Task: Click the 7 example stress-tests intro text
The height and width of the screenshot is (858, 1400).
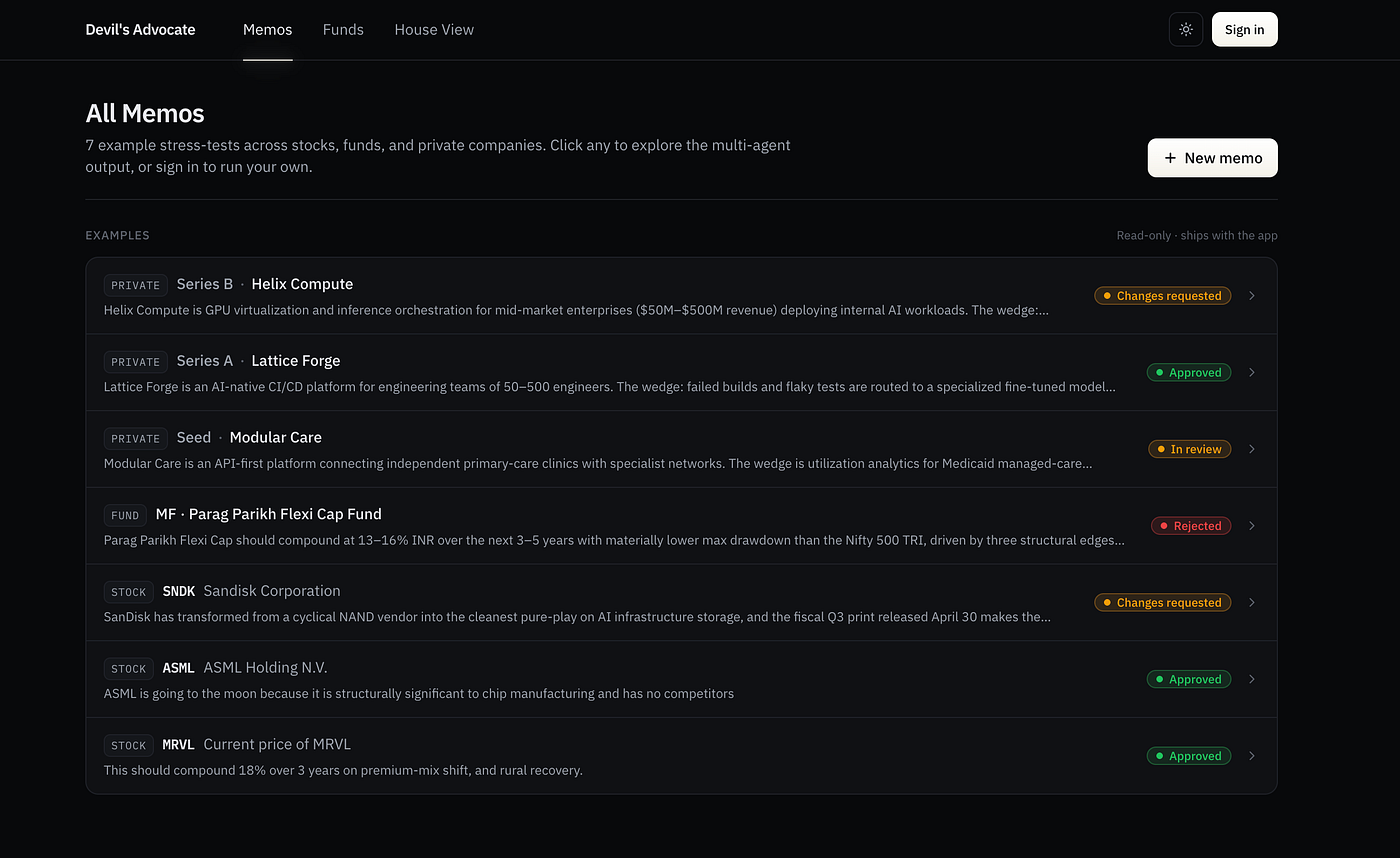Action: pos(438,156)
